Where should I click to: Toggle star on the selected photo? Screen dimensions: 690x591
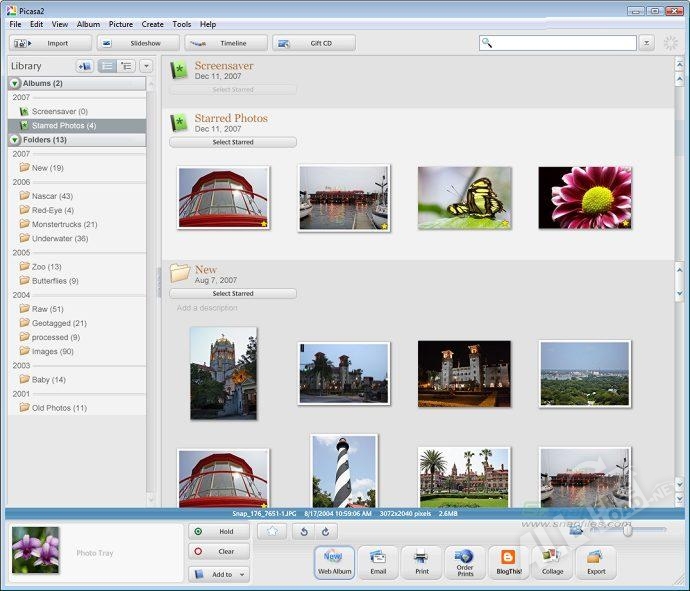pyautogui.click(x=271, y=532)
